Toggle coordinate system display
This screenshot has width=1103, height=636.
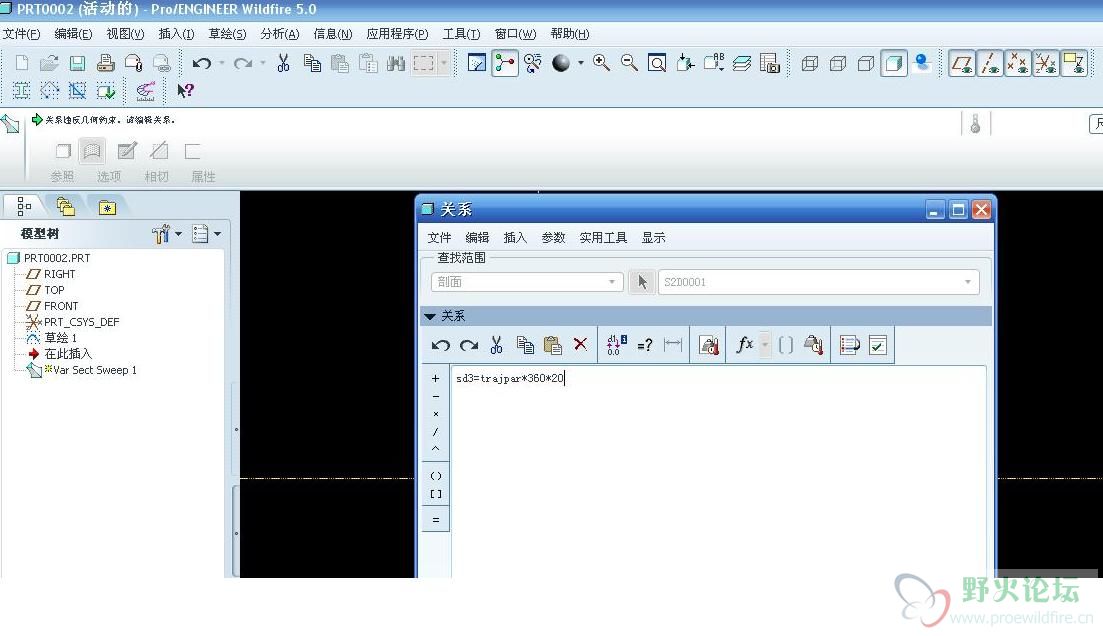pyautogui.click(x=1046, y=63)
